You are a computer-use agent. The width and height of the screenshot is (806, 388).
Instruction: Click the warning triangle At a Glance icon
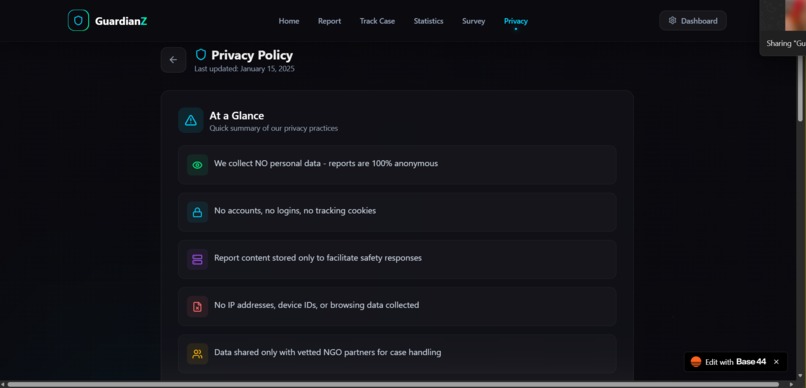coord(191,120)
